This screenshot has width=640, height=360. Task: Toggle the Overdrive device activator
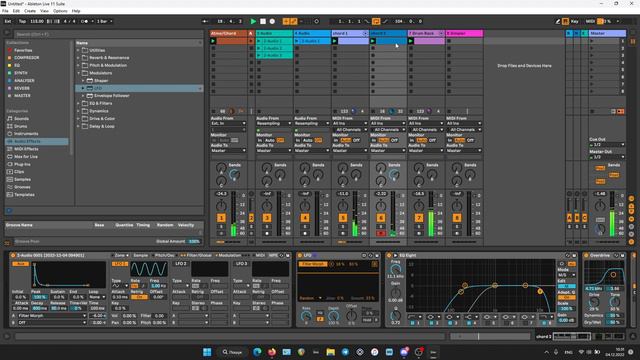587,256
